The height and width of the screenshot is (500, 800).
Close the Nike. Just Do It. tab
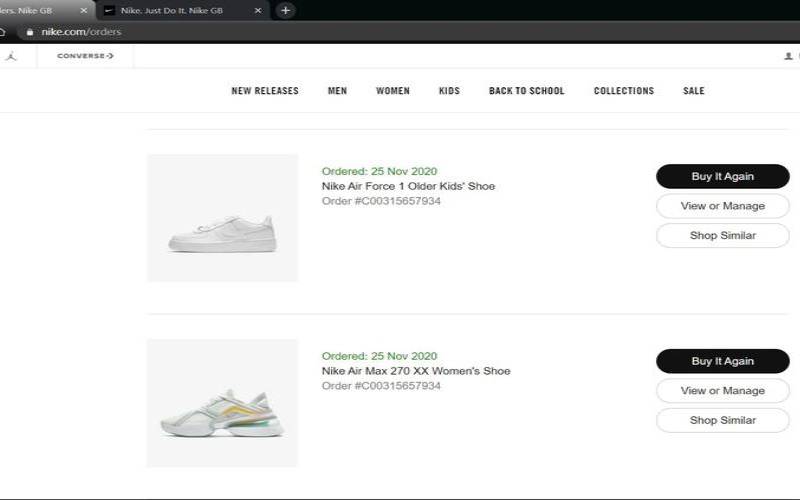(x=258, y=10)
